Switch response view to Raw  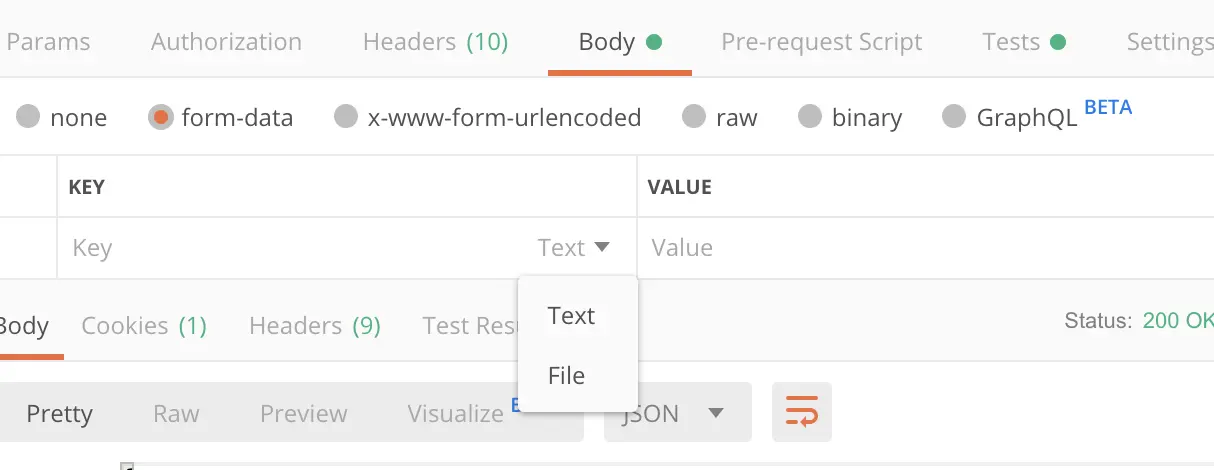[x=176, y=413]
